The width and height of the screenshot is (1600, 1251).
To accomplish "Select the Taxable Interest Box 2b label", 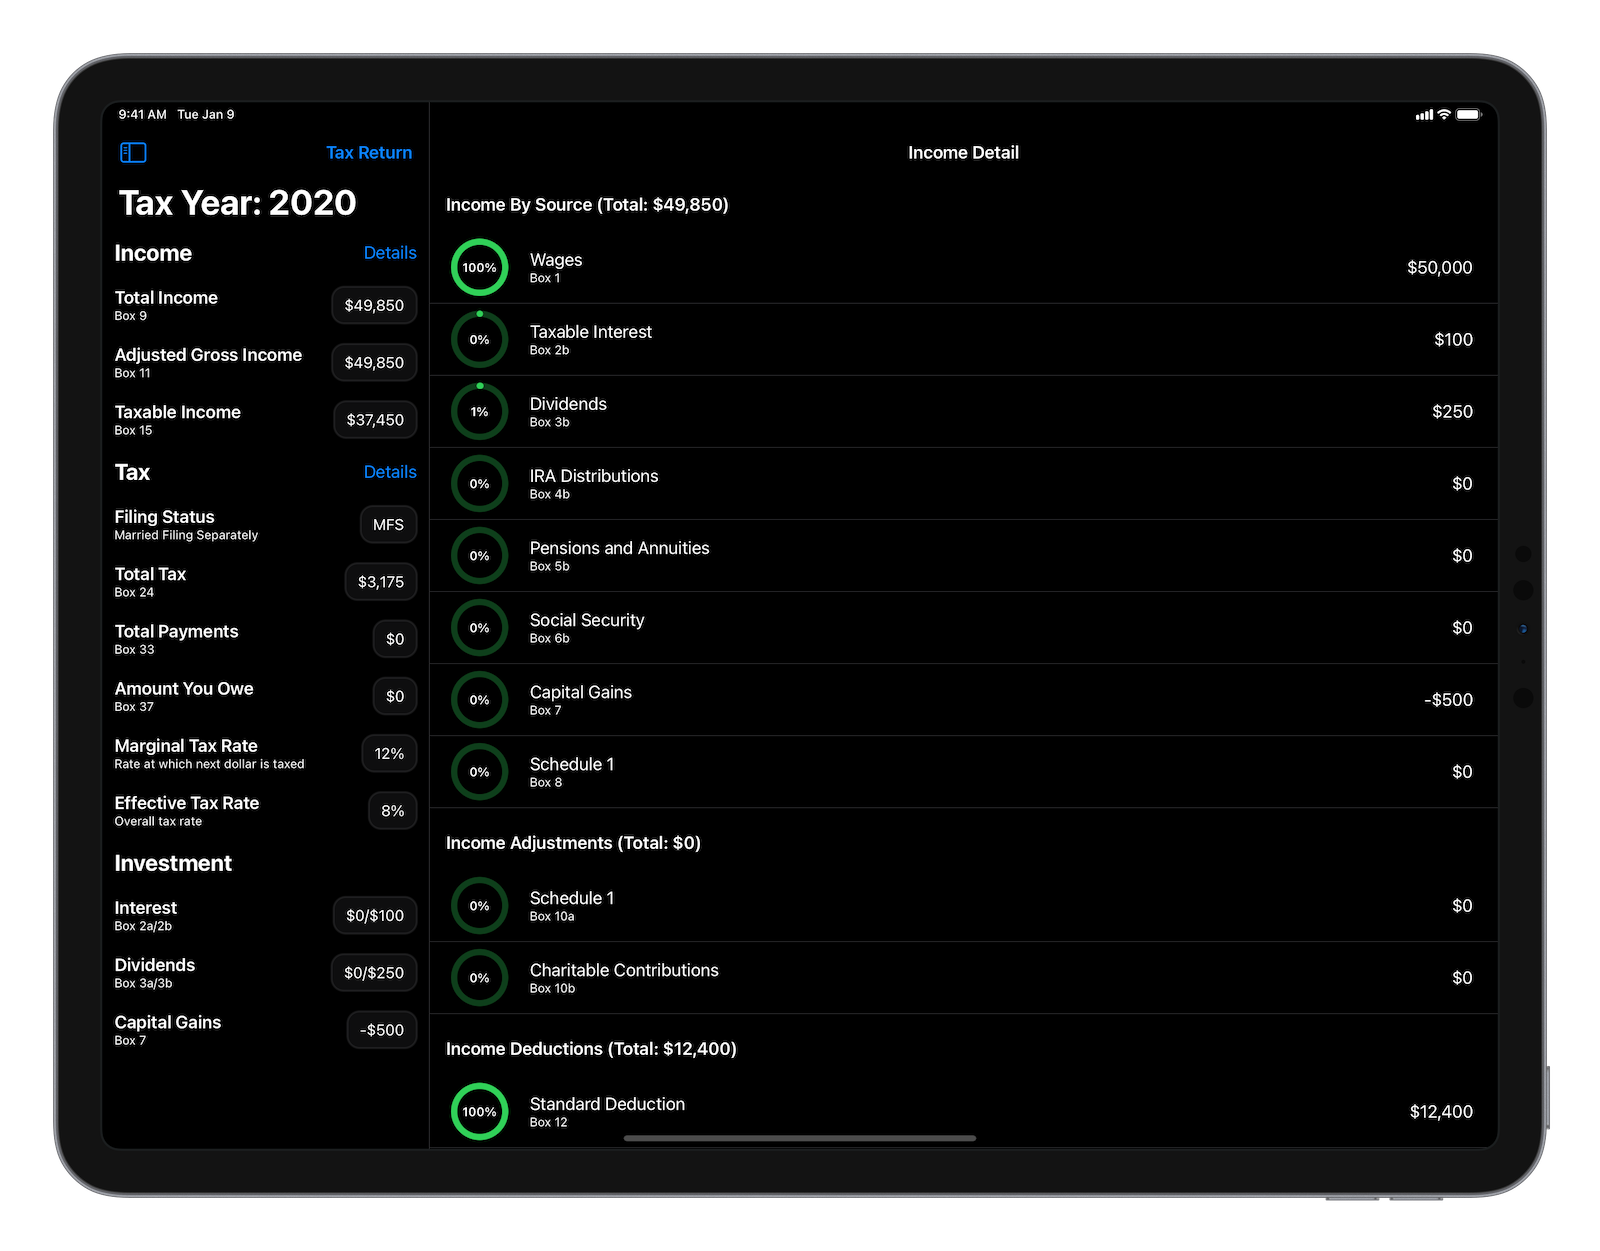I will coord(591,339).
